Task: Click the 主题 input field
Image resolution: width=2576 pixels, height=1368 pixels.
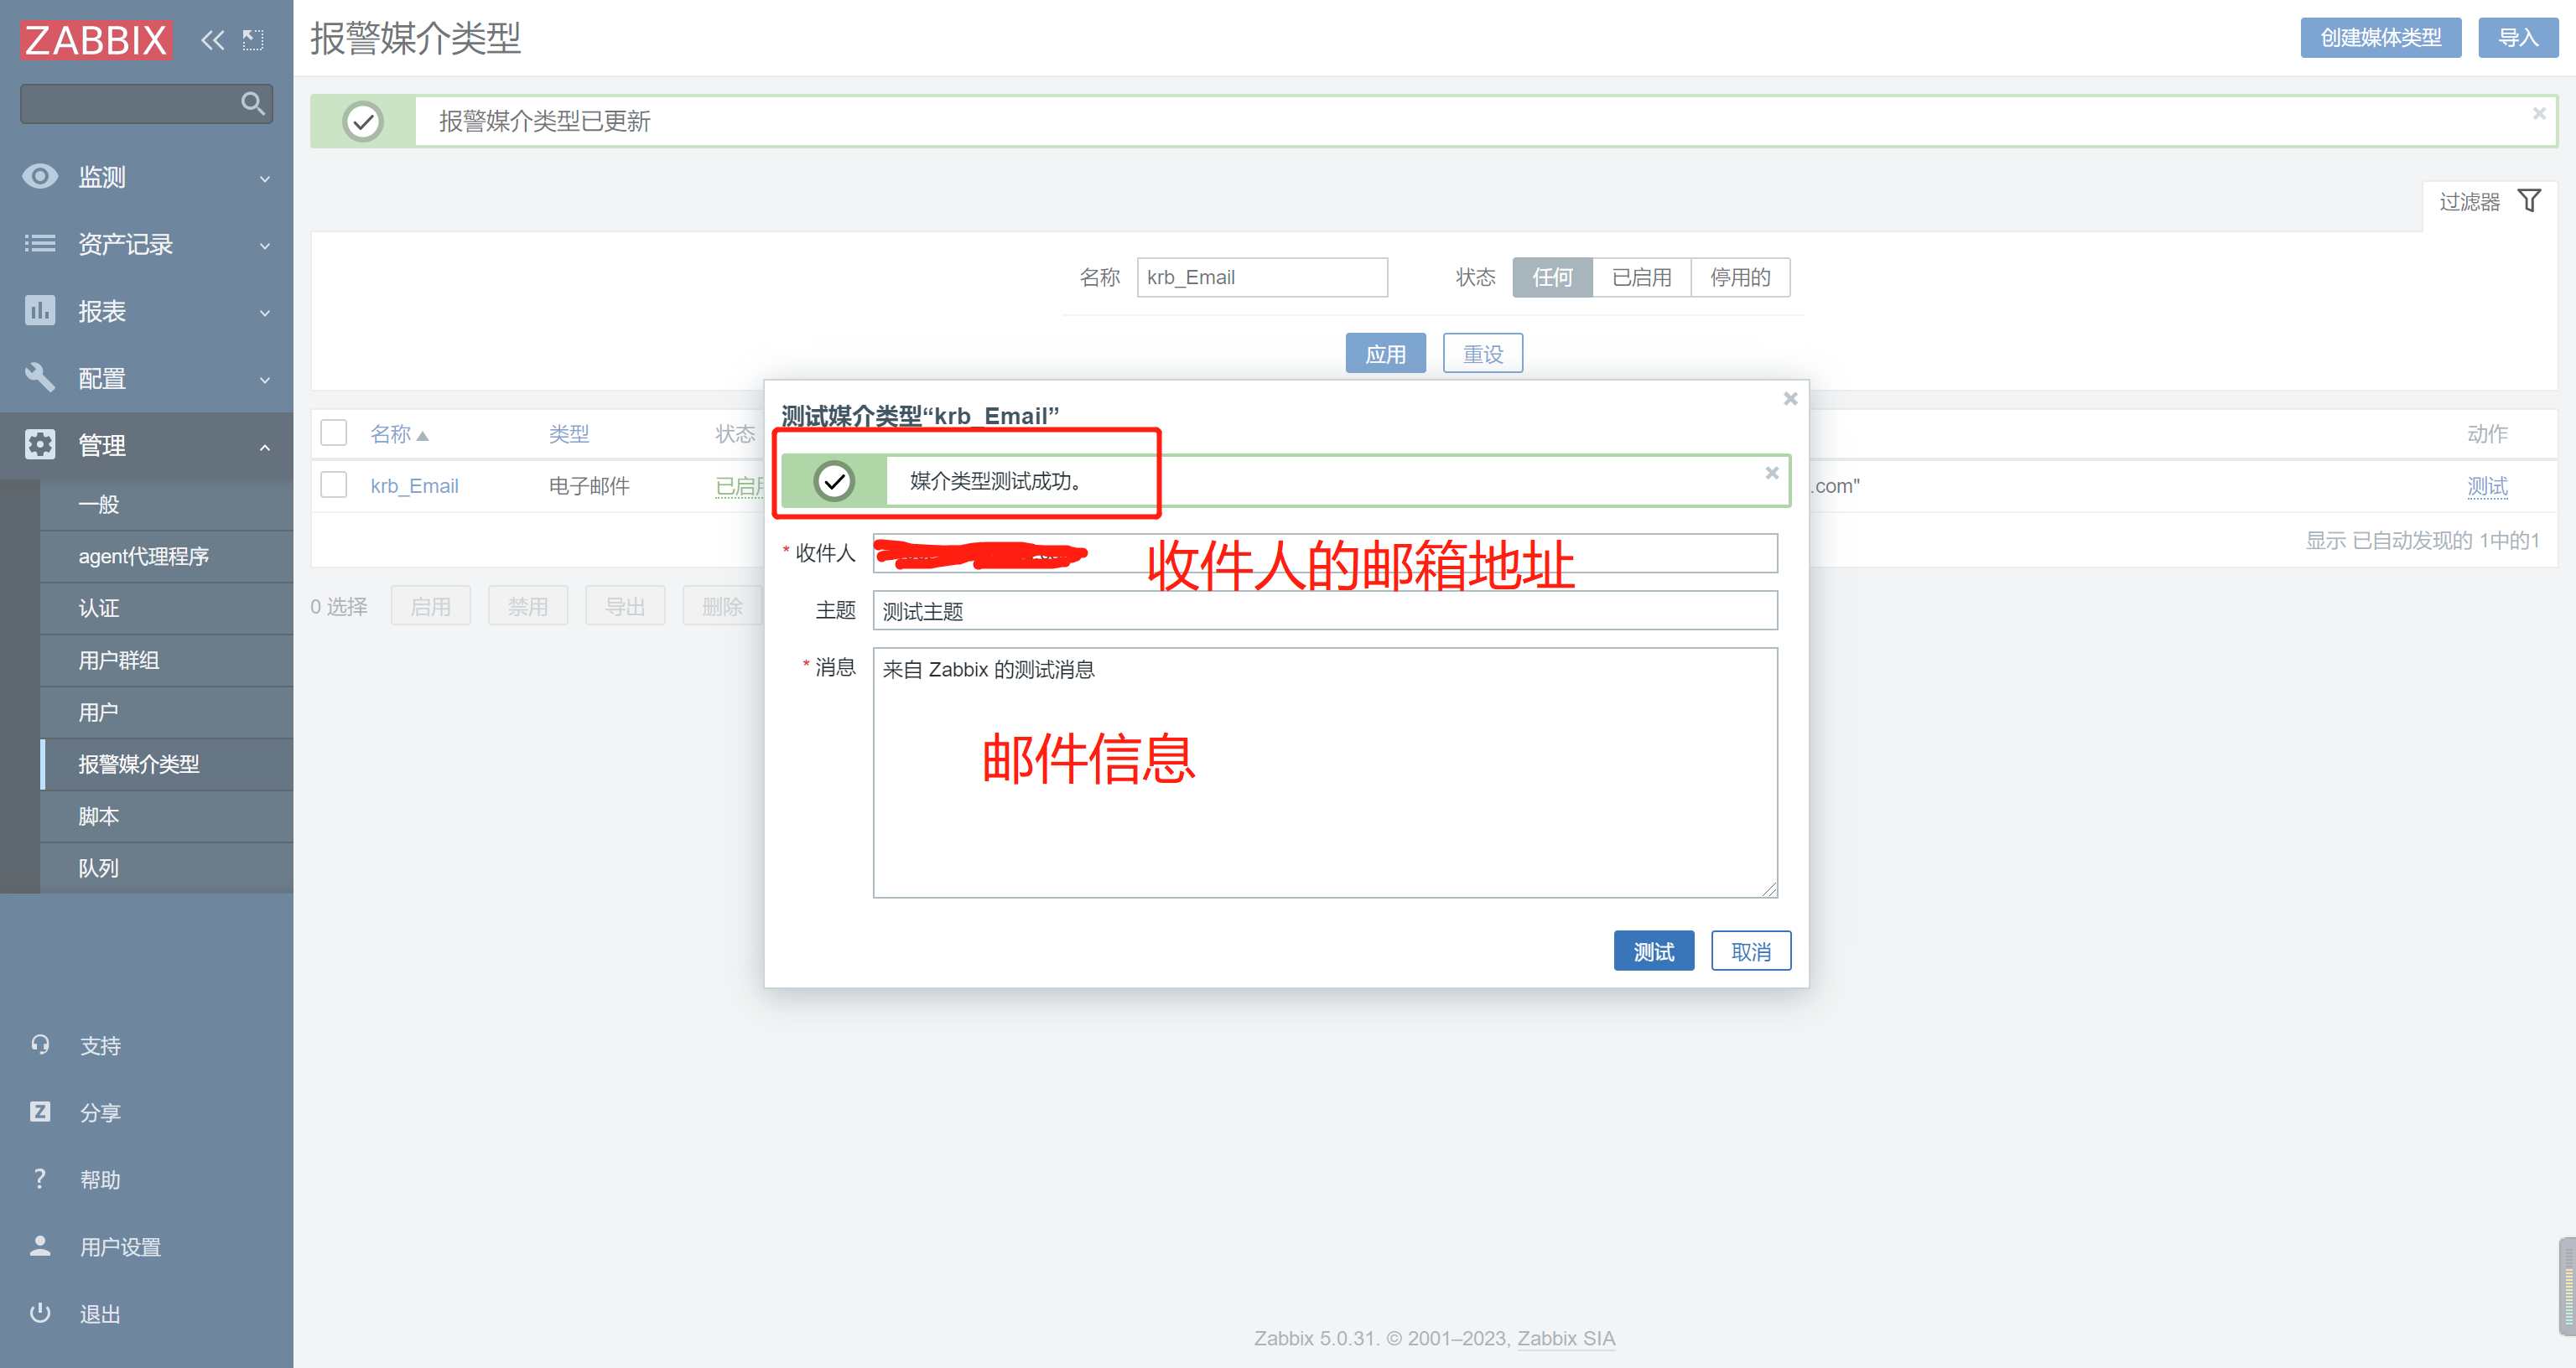Action: pos(1325,610)
